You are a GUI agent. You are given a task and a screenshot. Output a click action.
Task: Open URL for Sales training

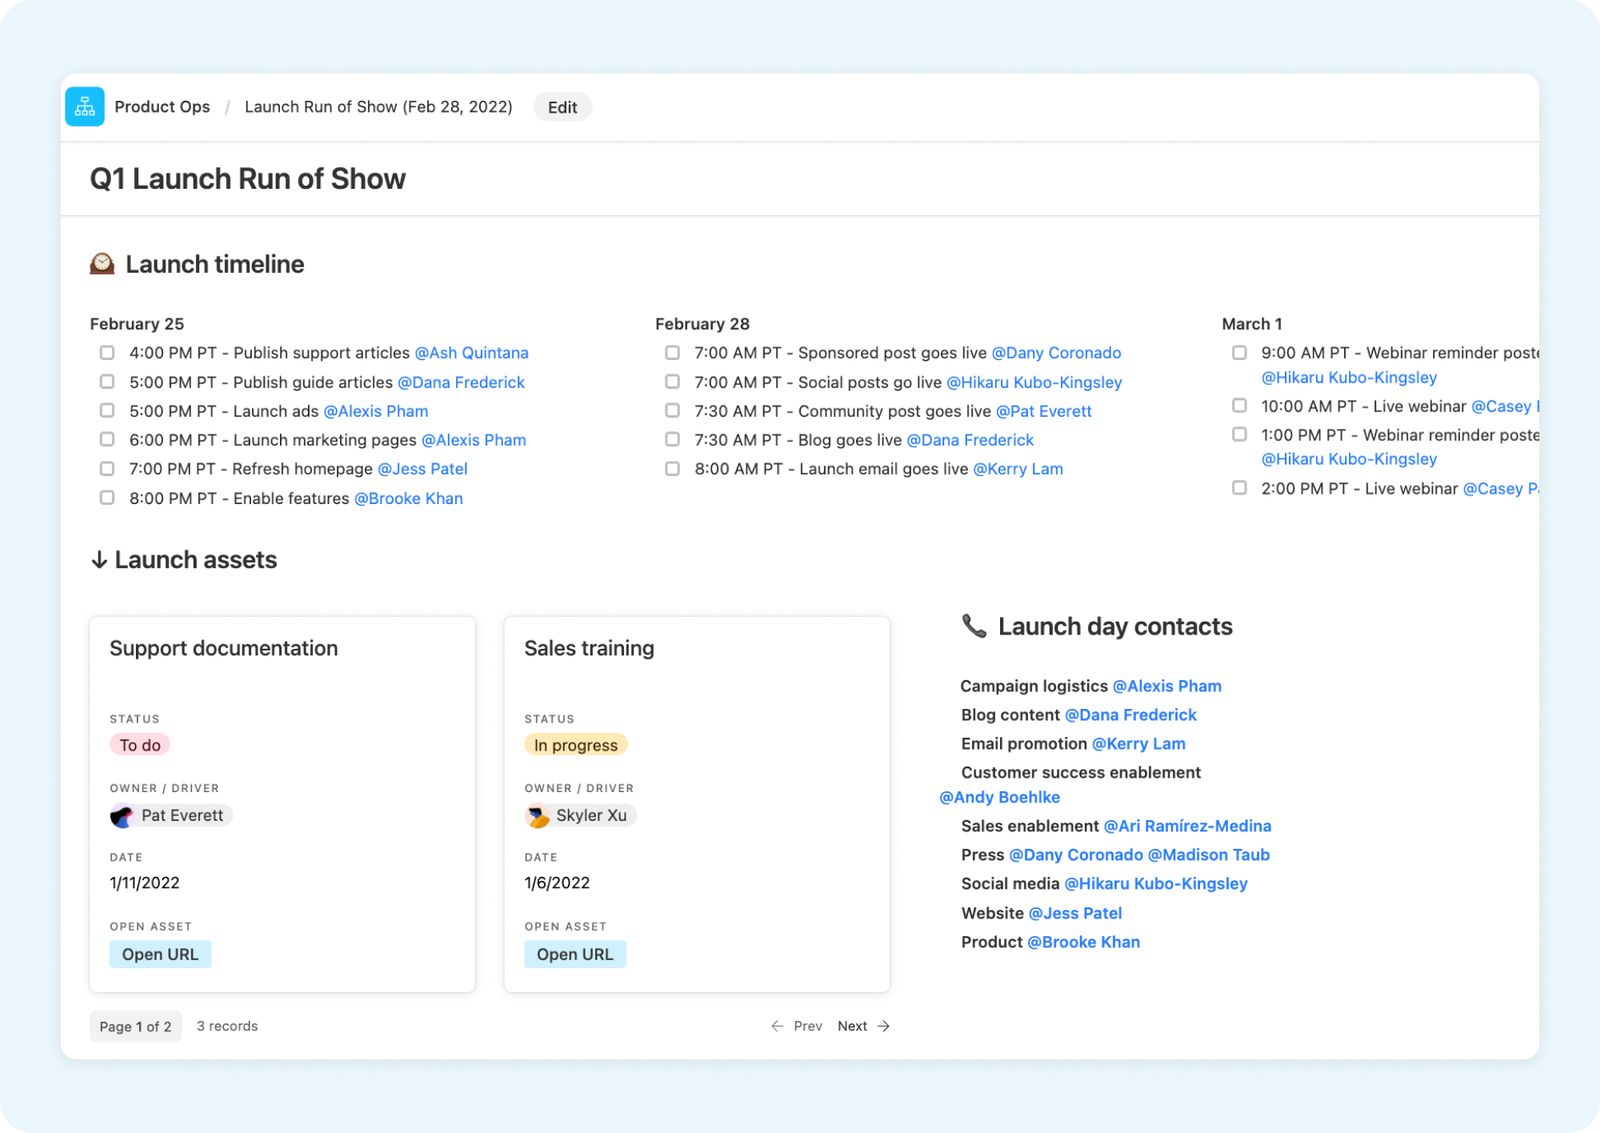tap(575, 954)
